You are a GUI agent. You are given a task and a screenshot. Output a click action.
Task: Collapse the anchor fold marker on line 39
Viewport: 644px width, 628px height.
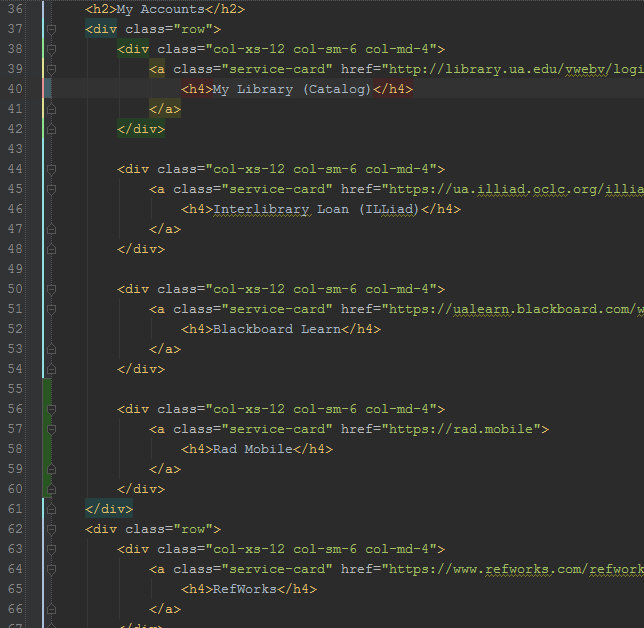click(51, 69)
